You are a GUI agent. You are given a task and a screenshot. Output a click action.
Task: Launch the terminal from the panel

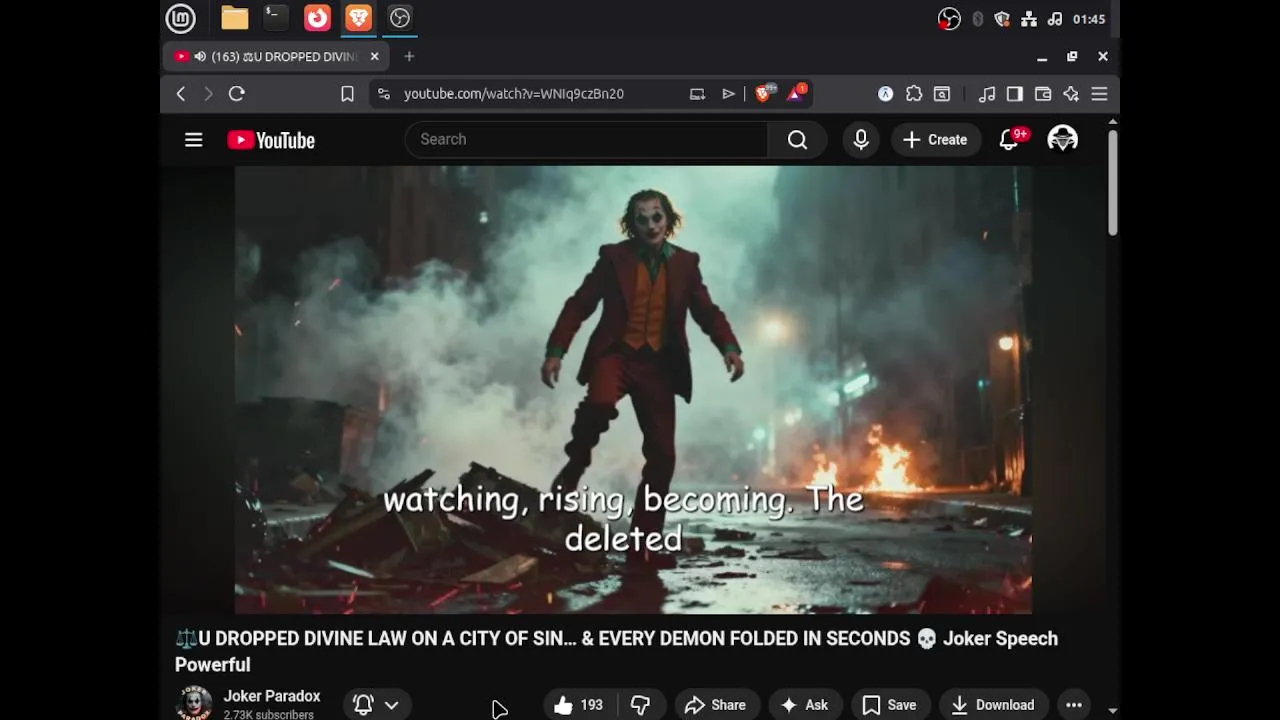point(275,18)
